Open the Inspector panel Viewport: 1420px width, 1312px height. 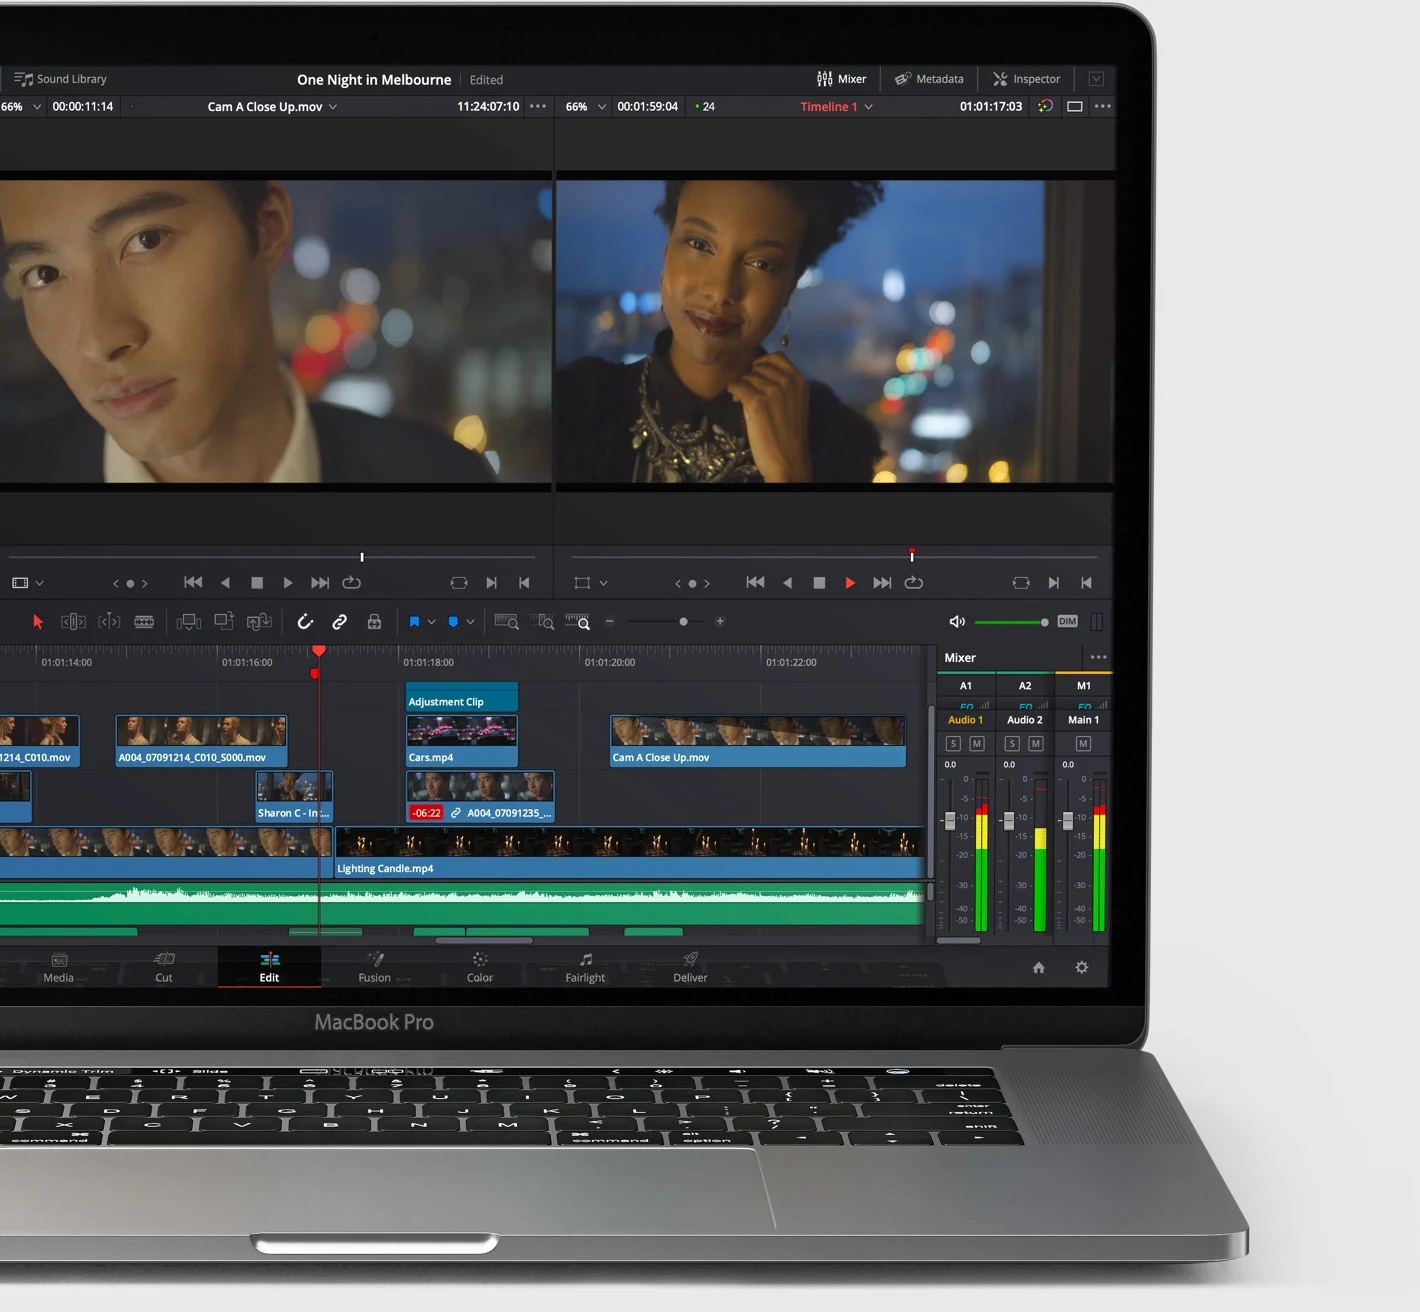point(1026,79)
